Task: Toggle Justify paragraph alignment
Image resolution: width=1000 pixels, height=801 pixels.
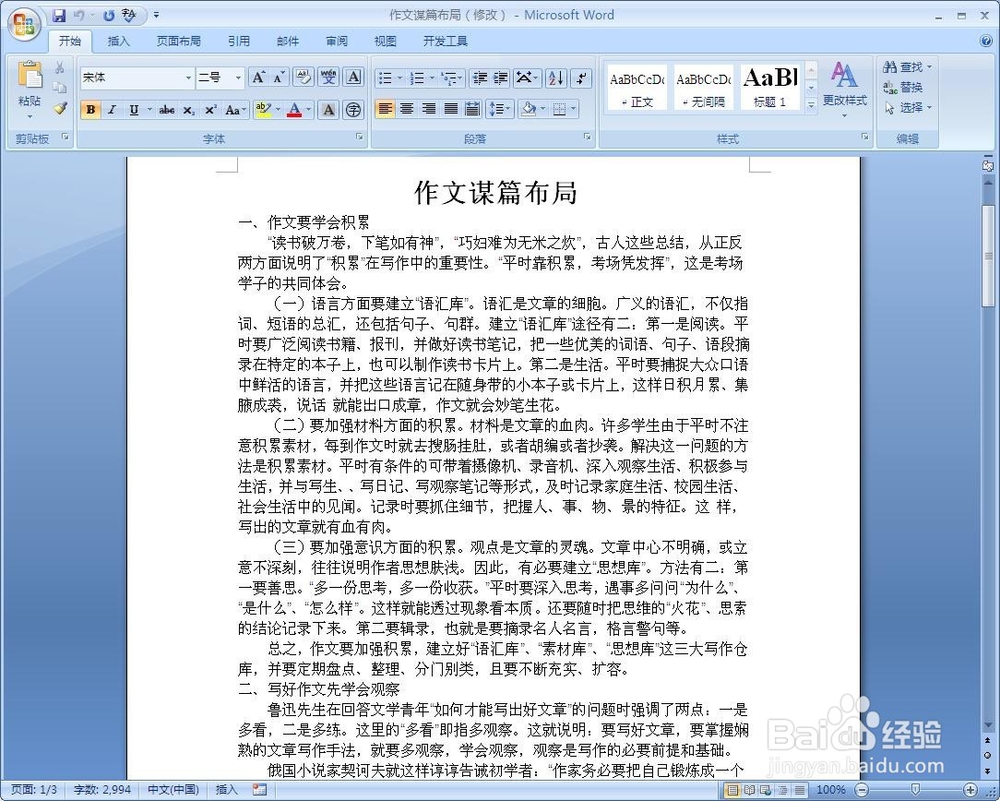Action: click(x=451, y=109)
